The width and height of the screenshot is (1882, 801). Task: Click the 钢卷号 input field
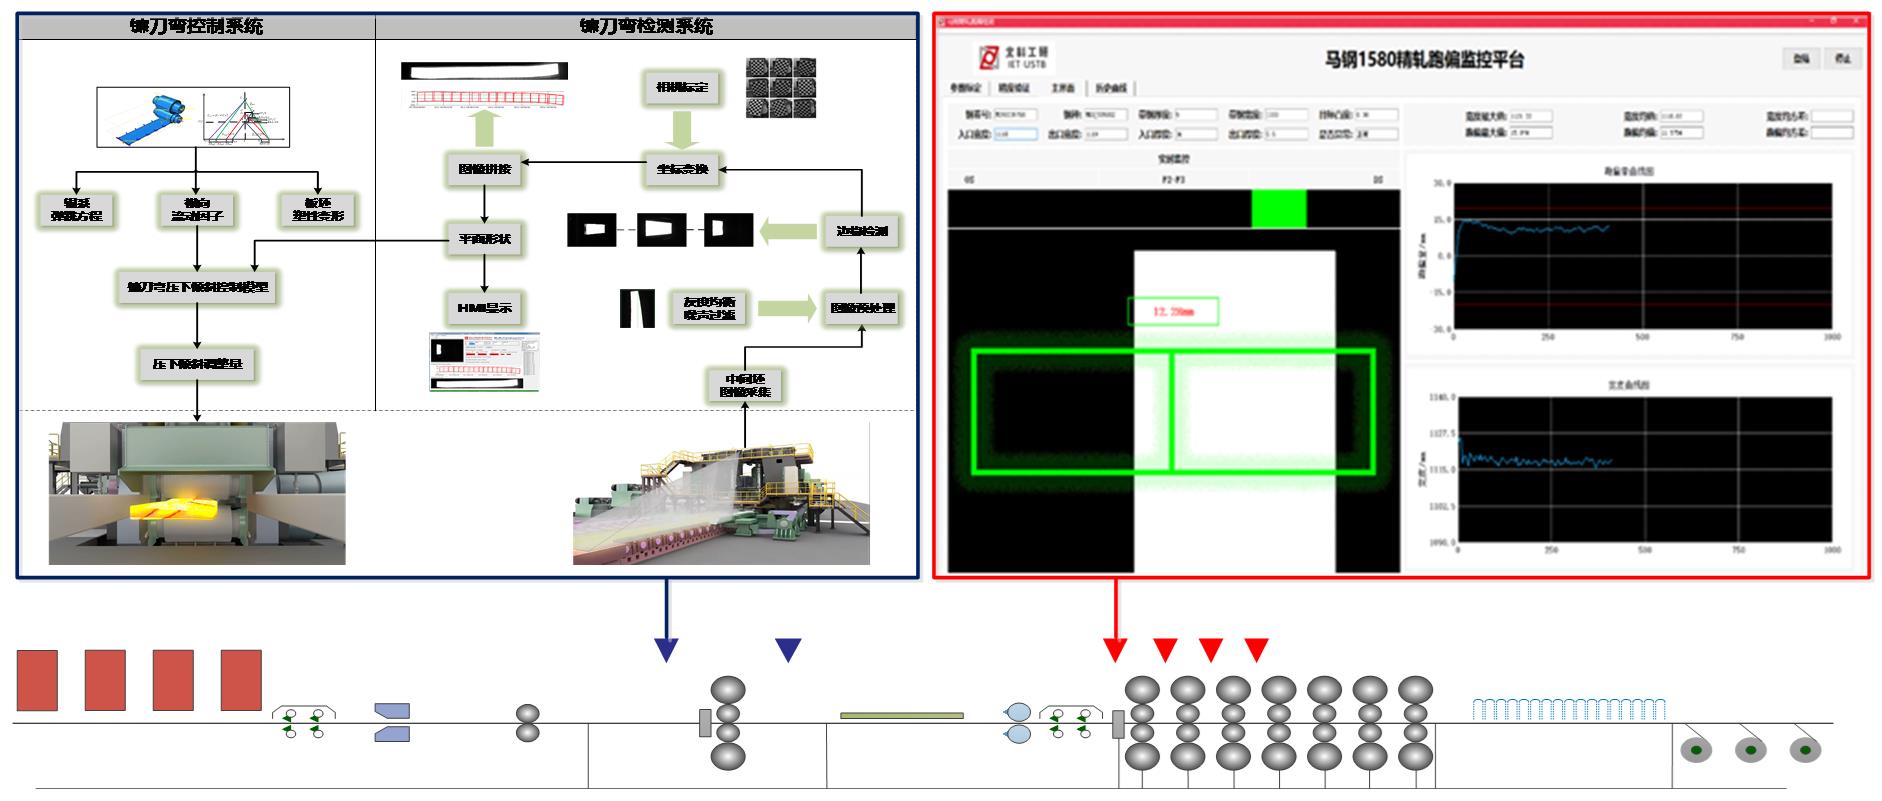pos(1017,115)
